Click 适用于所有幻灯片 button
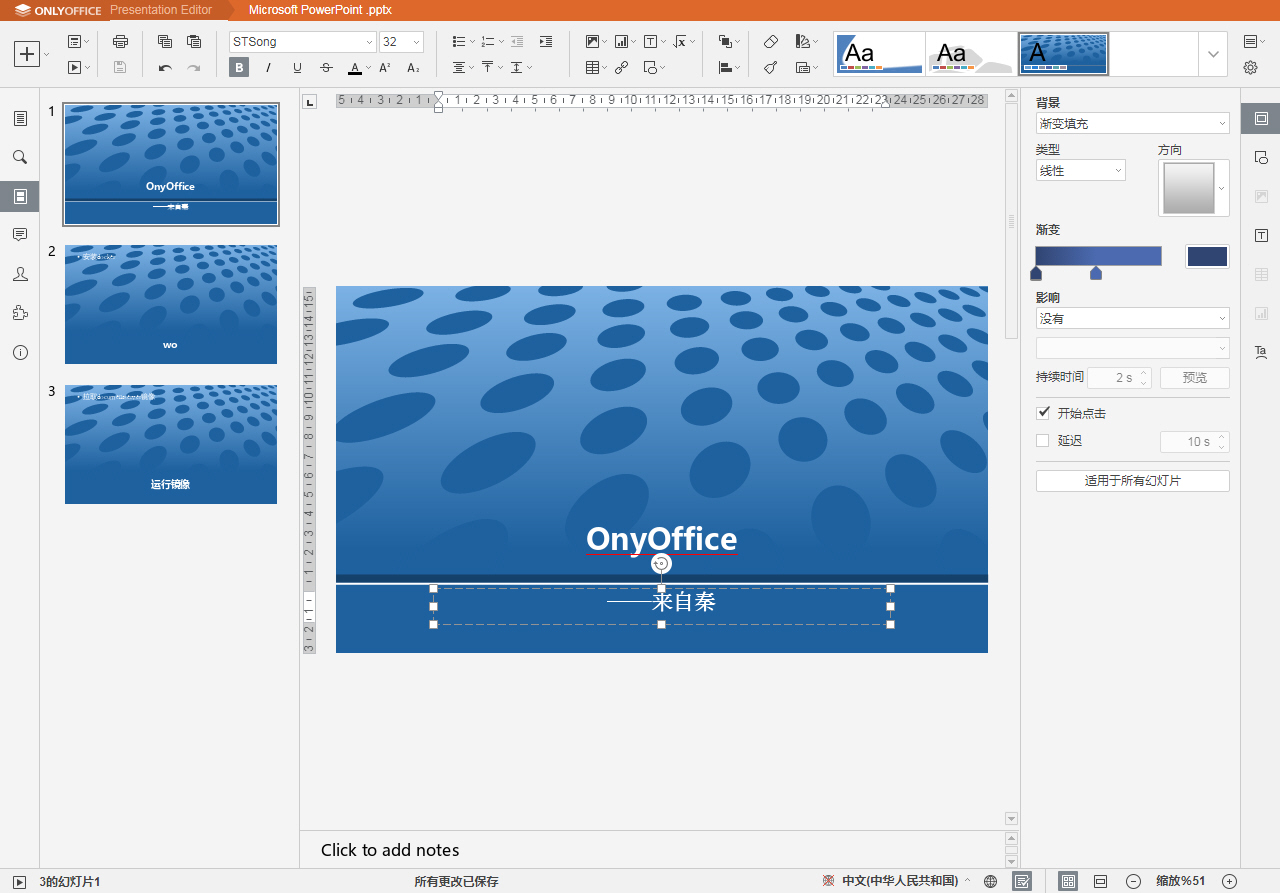Image resolution: width=1280 pixels, height=893 pixels. click(1132, 481)
